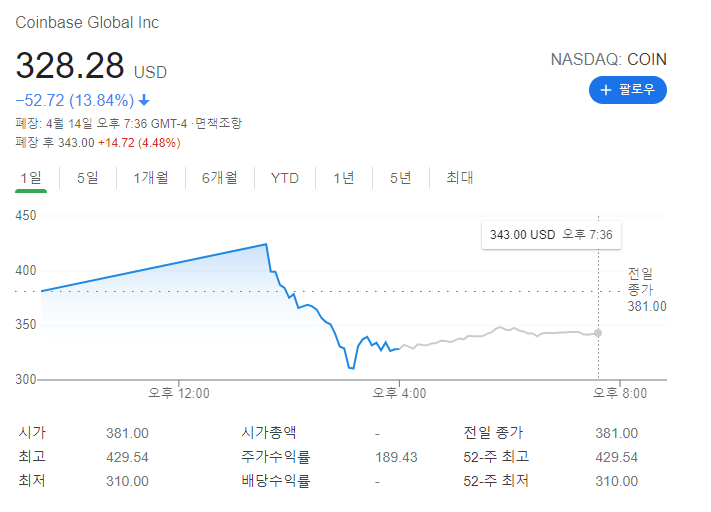
Task: Select the 1일 tab
Action: tap(31, 178)
